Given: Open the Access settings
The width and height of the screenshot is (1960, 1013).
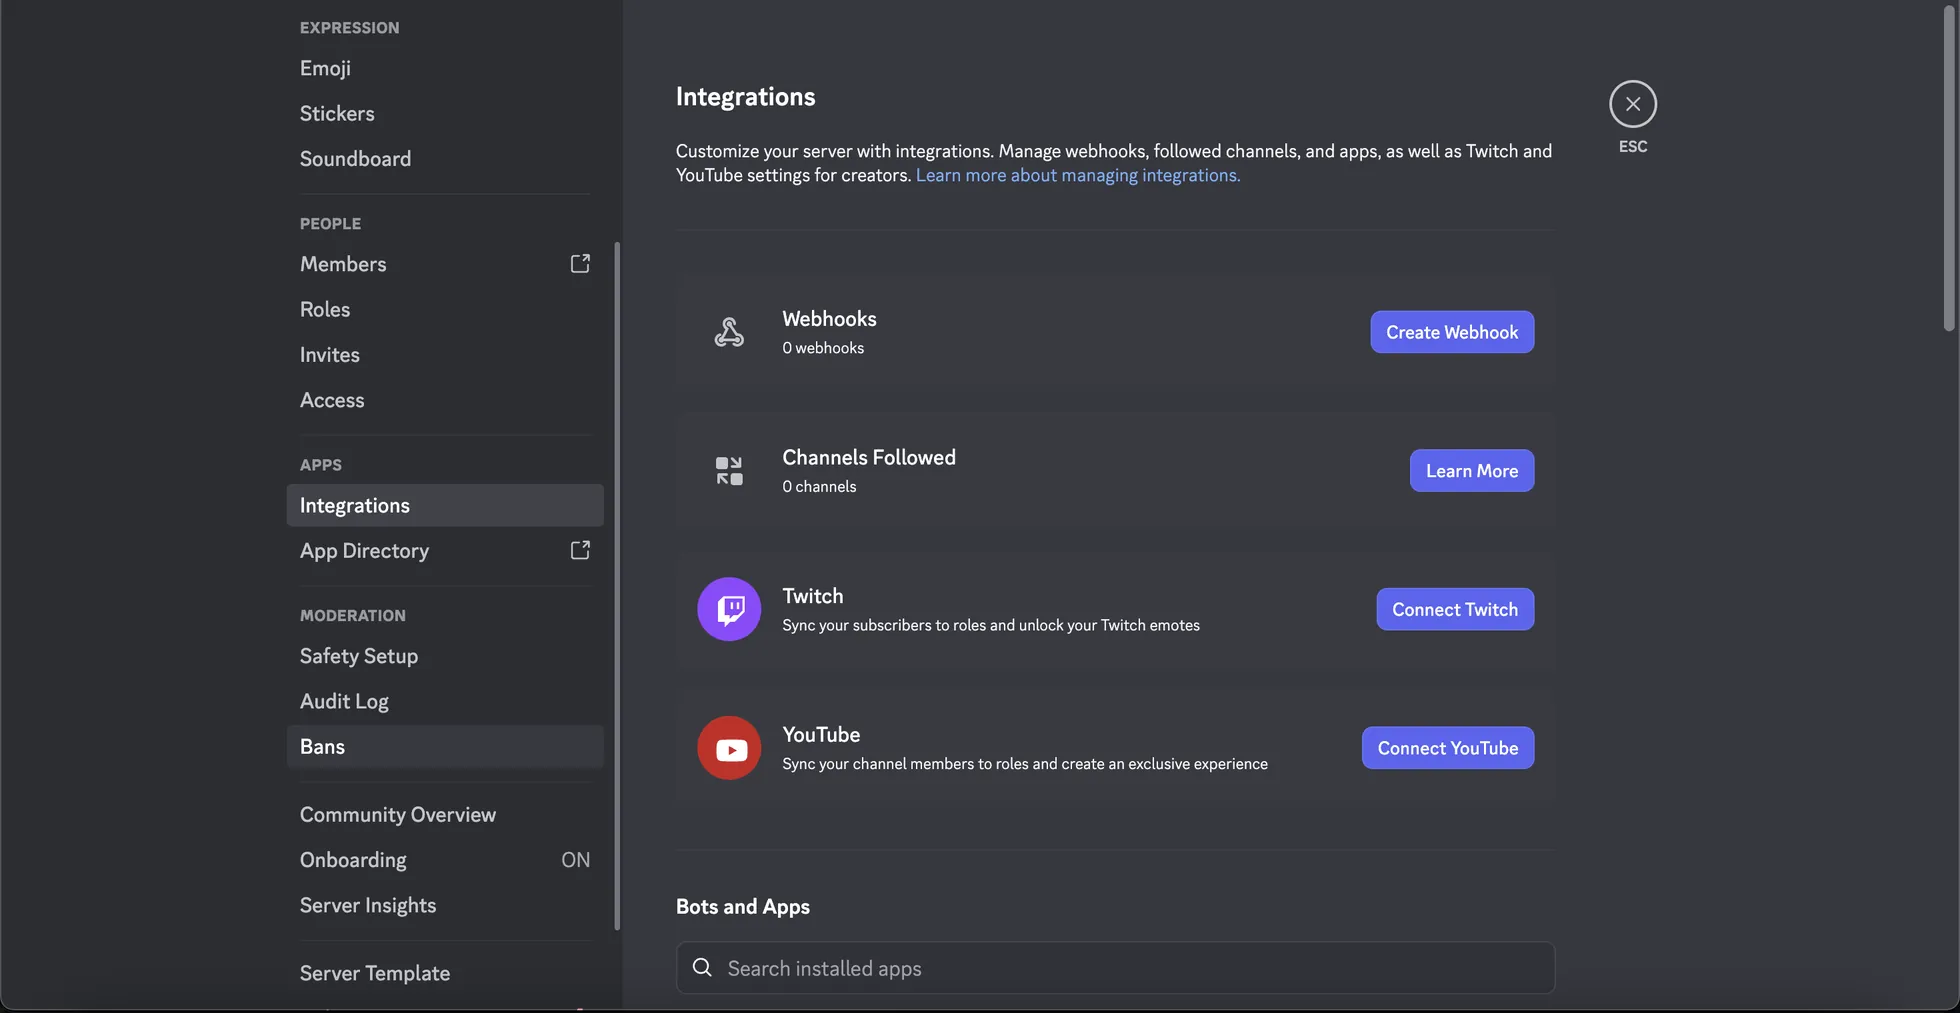Looking at the screenshot, I should click(445, 400).
